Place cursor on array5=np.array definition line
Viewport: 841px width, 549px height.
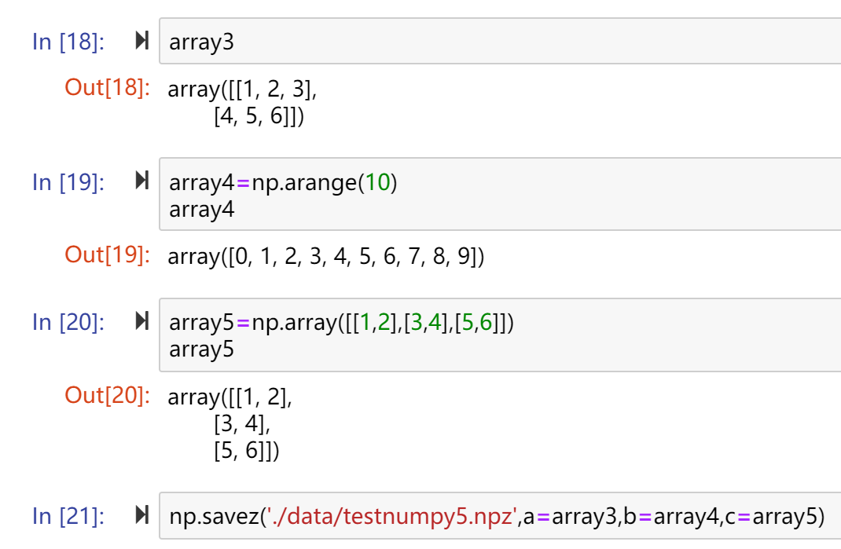pos(342,323)
